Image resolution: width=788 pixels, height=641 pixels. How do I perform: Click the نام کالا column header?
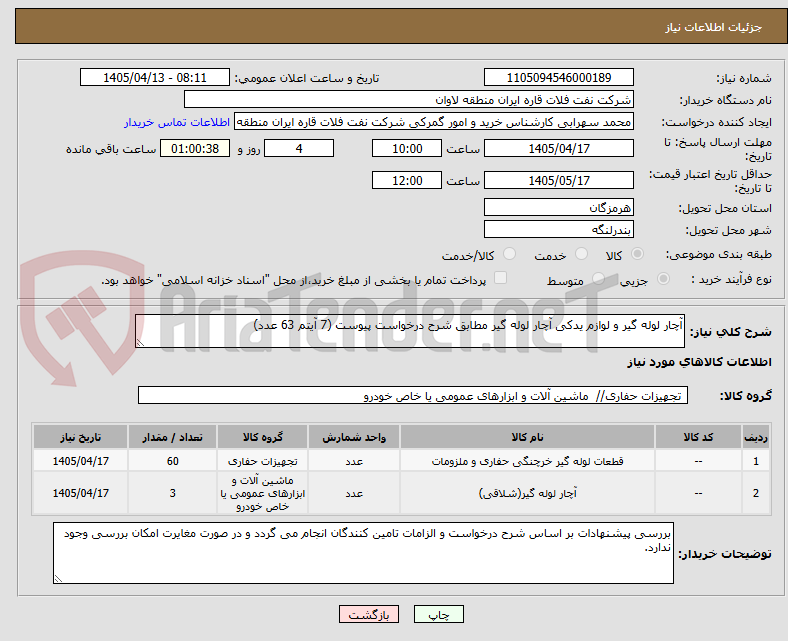(x=527, y=437)
